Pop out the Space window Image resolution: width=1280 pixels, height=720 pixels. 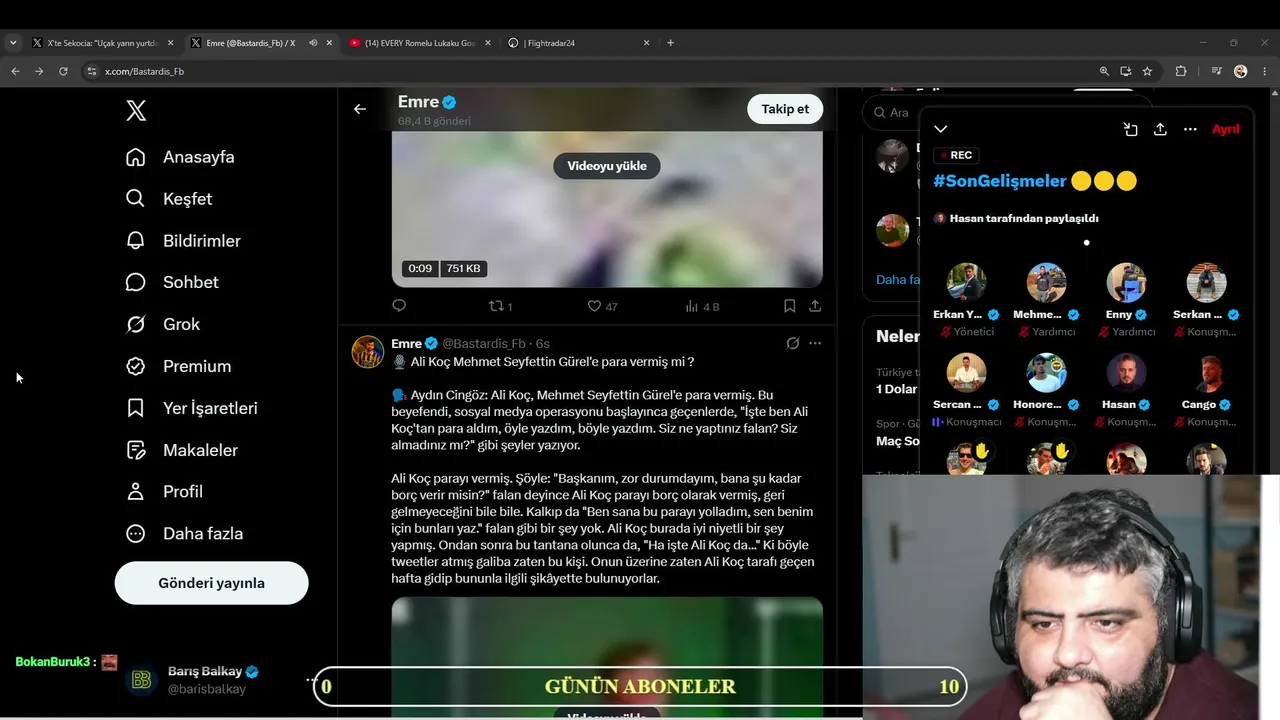[1130, 129]
